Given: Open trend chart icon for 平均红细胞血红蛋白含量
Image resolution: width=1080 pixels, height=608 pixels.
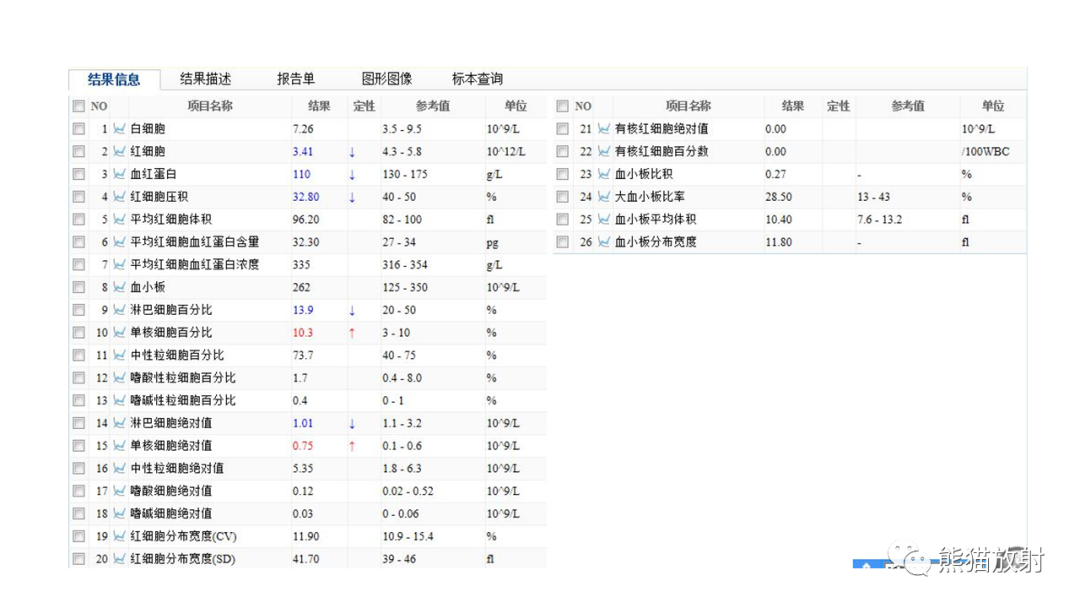Looking at the screenshot, I should coord(119,242).
